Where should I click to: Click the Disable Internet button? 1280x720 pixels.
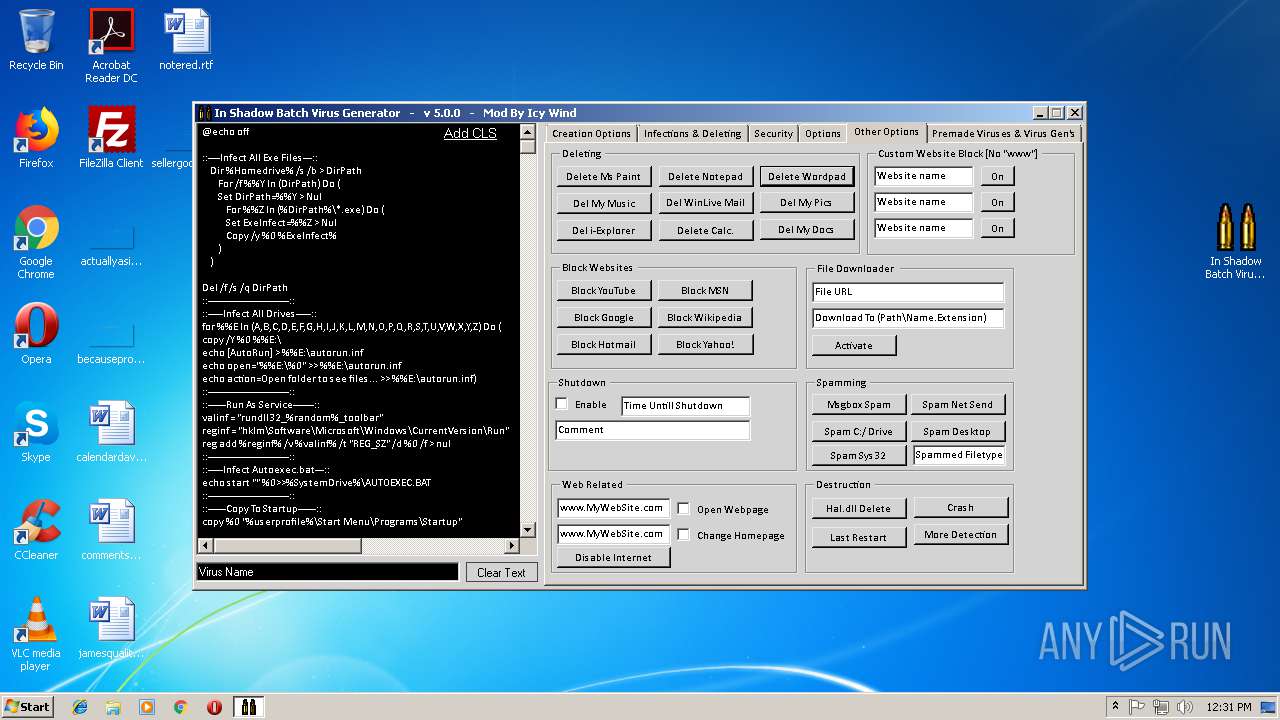pos(613,557)
